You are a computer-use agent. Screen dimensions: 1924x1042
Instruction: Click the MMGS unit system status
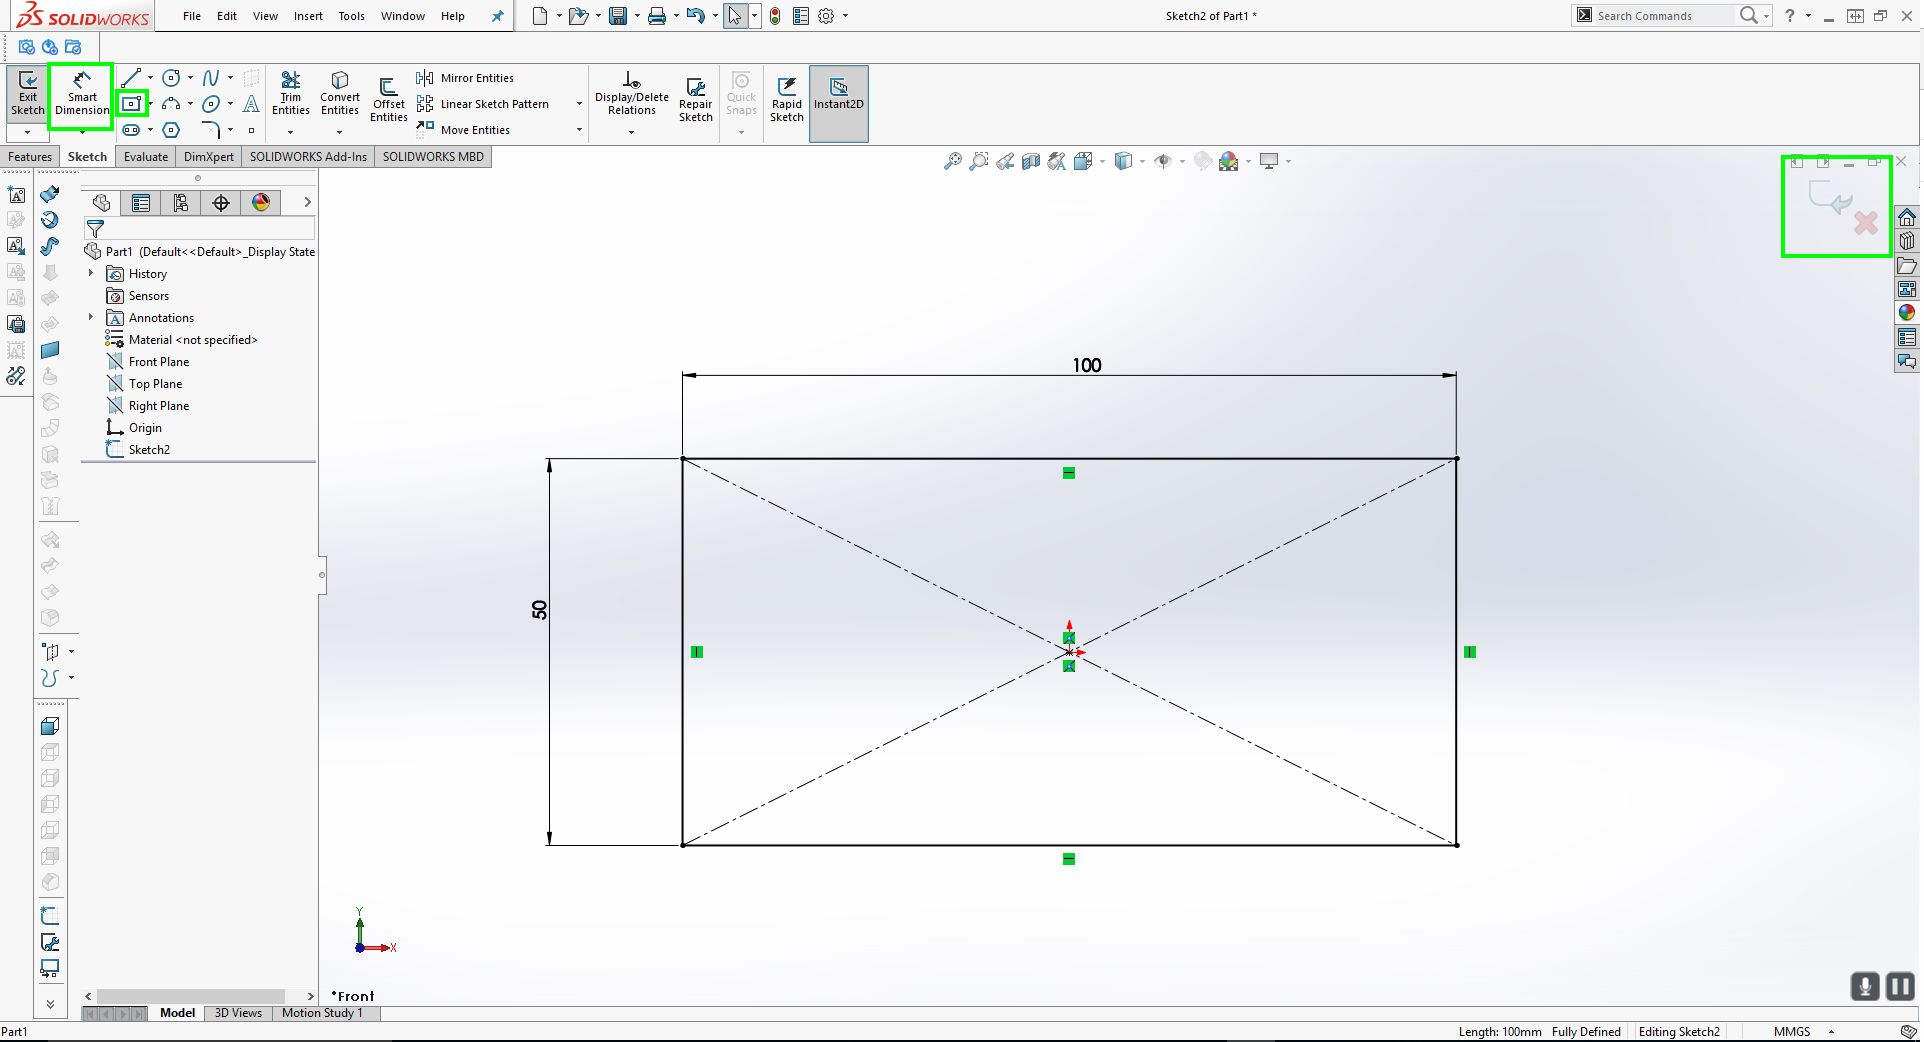(1792, 1032)
